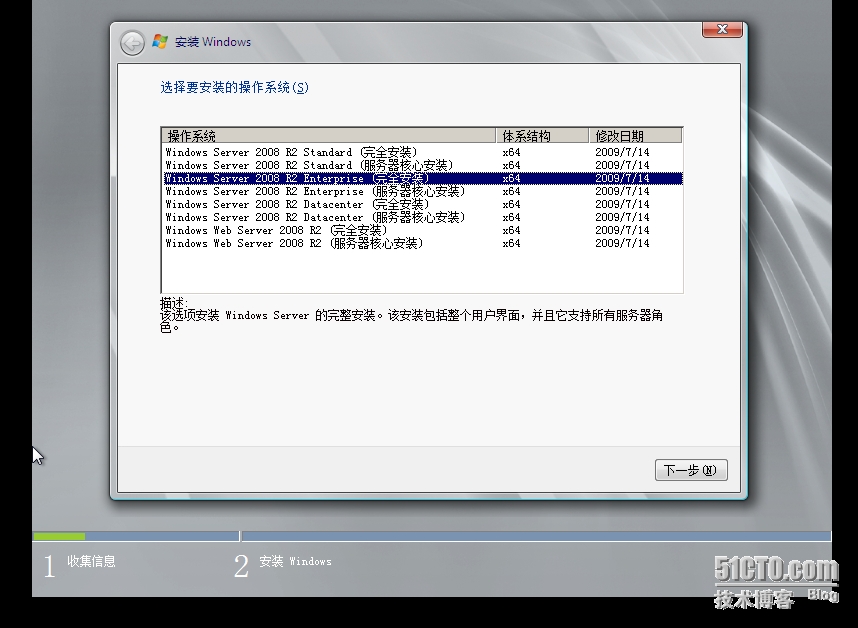Click x64 in the highlighted Enterprise row
Image resolution: width=858 pixels, height=628 pixels.
tap(512, 178)
